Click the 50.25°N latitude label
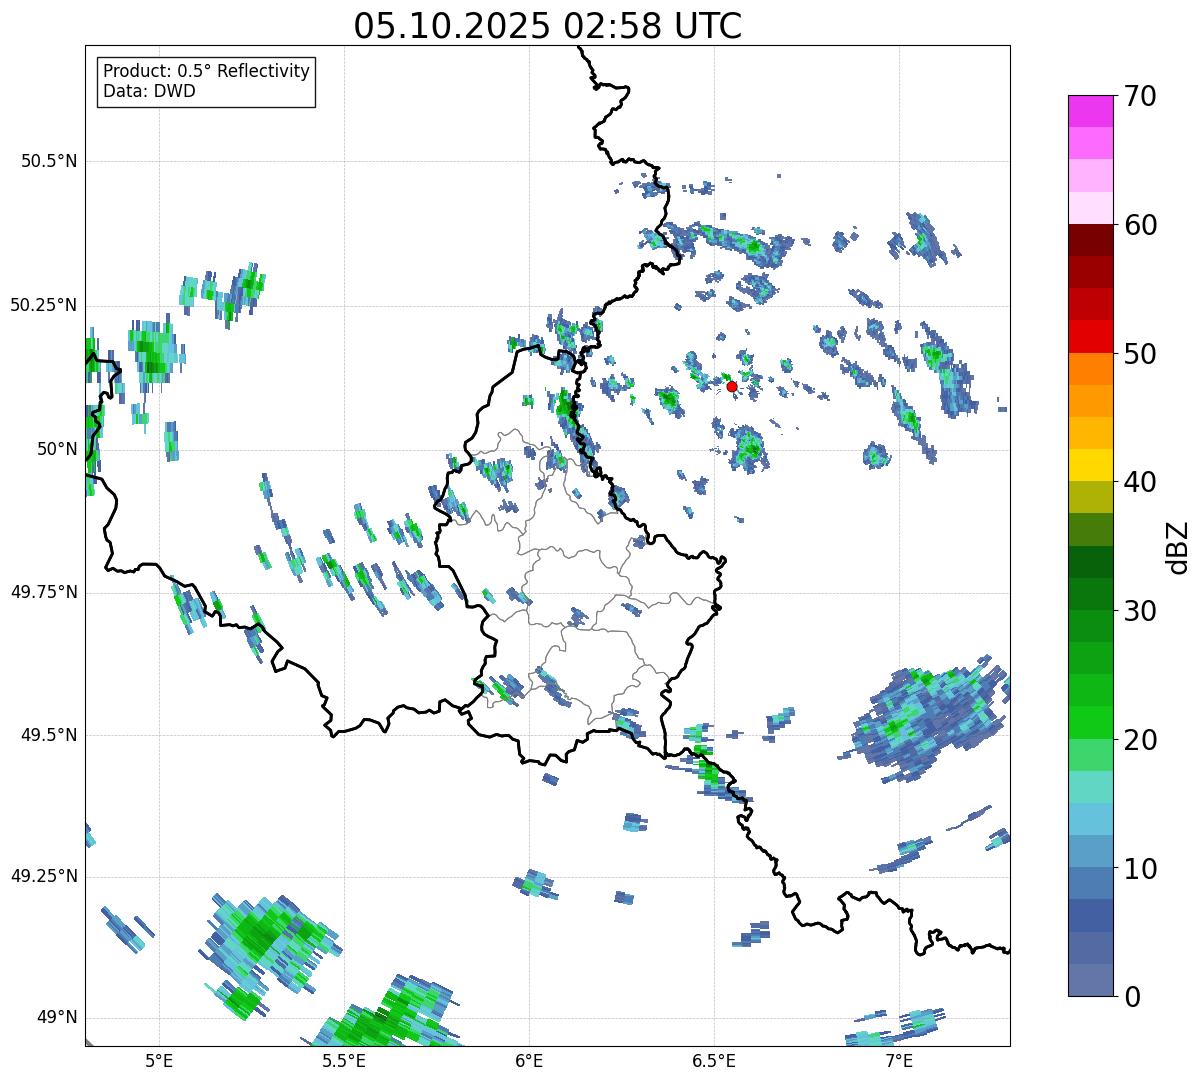Image resolution: width=1202 pixels, height=1081 pixels. (x=43, y=305)
